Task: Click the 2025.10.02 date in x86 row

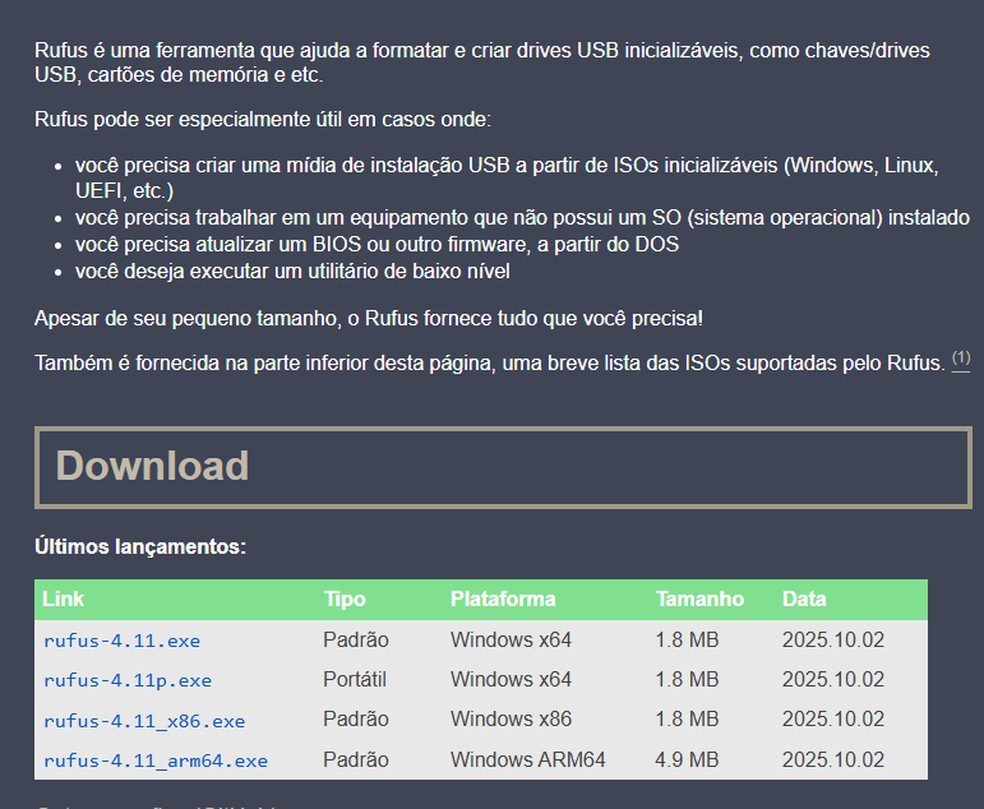Action: (x=833, y=719)
